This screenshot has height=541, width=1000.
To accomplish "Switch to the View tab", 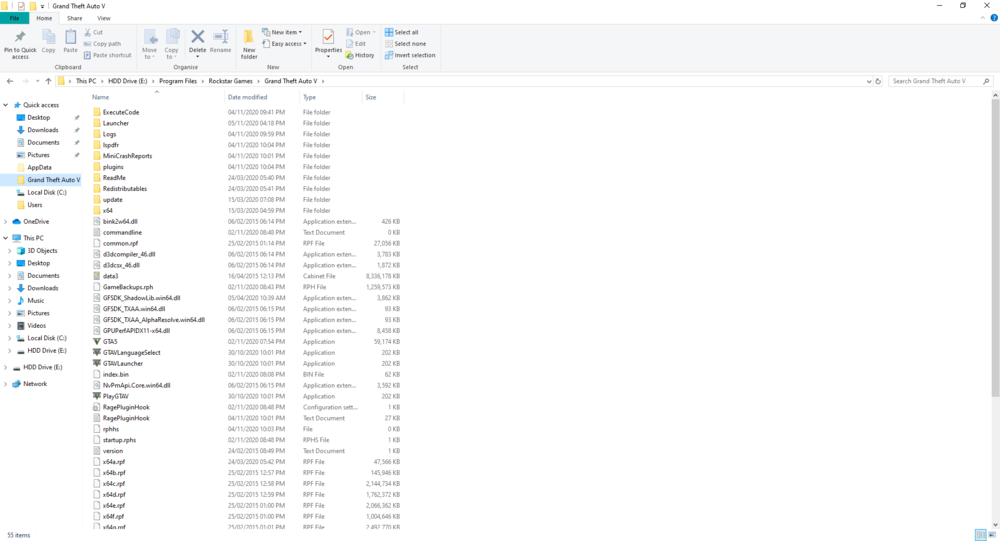I will click(x=103, y=18).
